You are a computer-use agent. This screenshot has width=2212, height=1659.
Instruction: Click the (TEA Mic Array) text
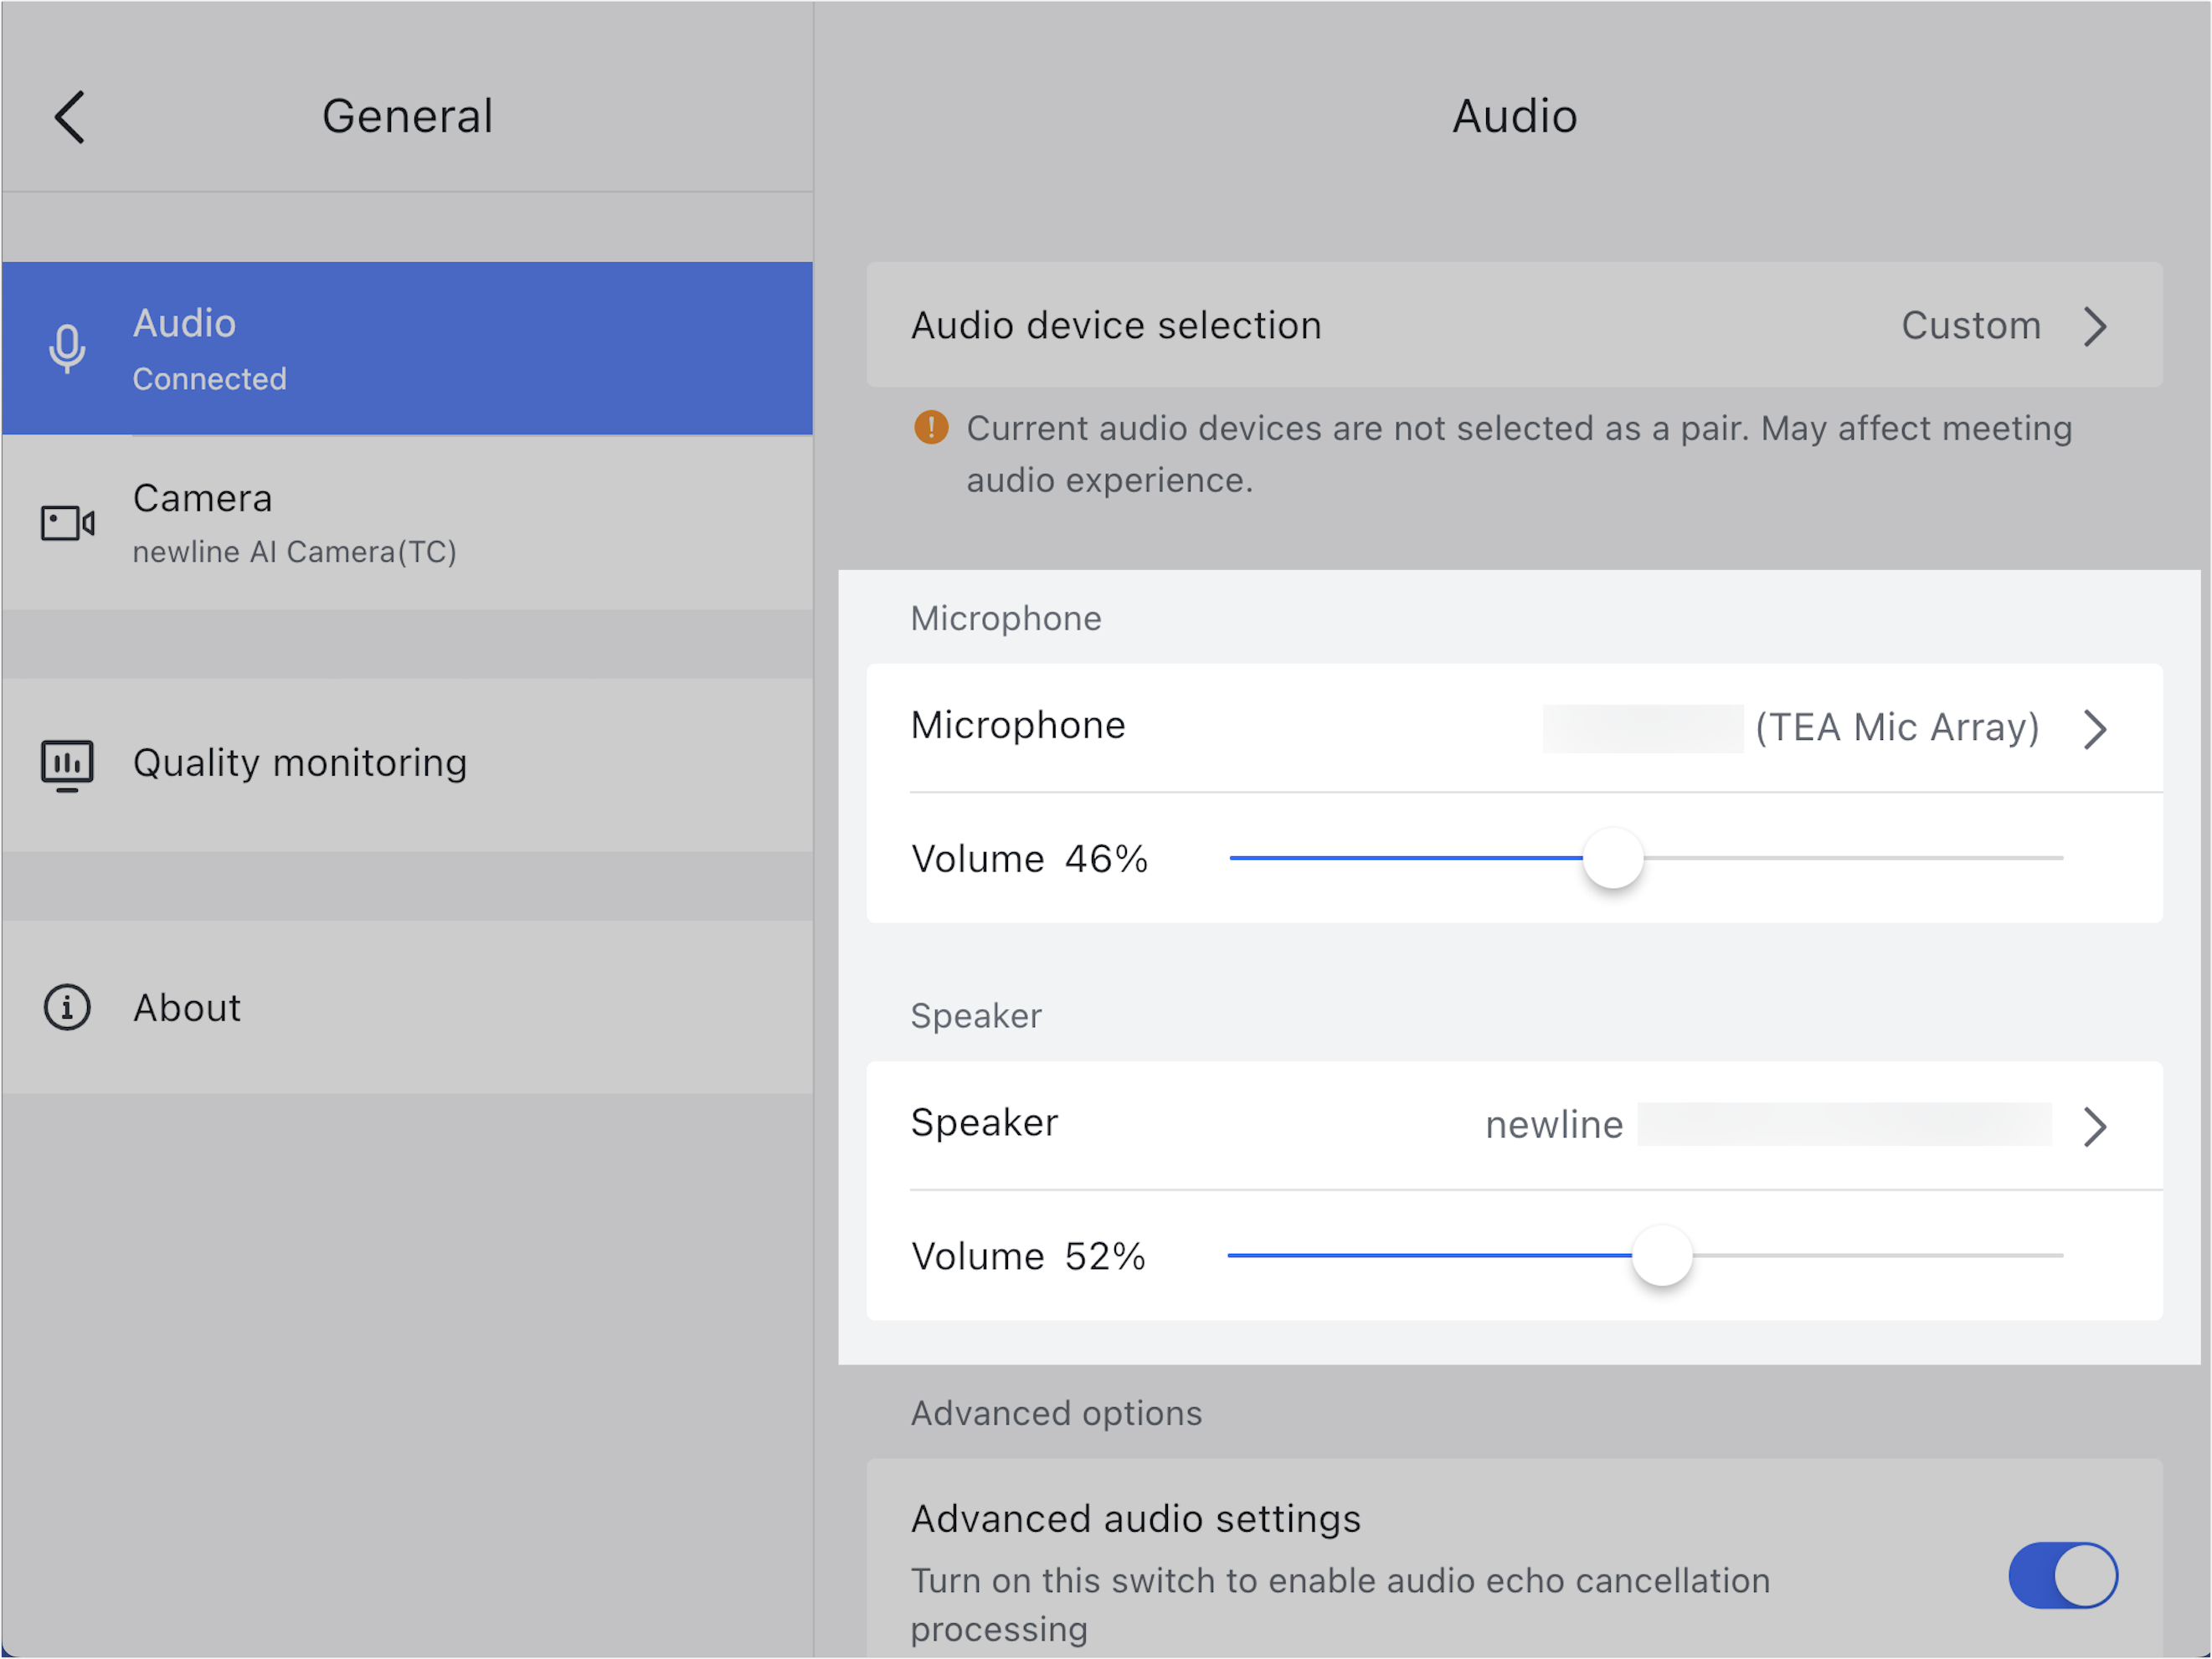(x=1897, y=728)
